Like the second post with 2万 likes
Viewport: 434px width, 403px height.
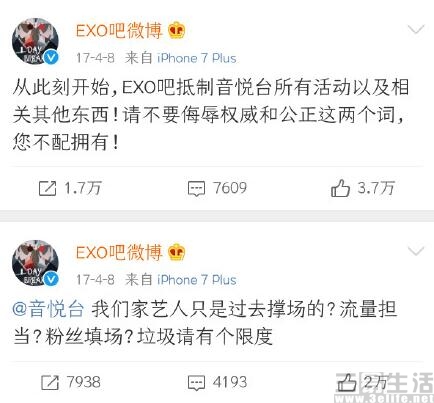point(347,382)
